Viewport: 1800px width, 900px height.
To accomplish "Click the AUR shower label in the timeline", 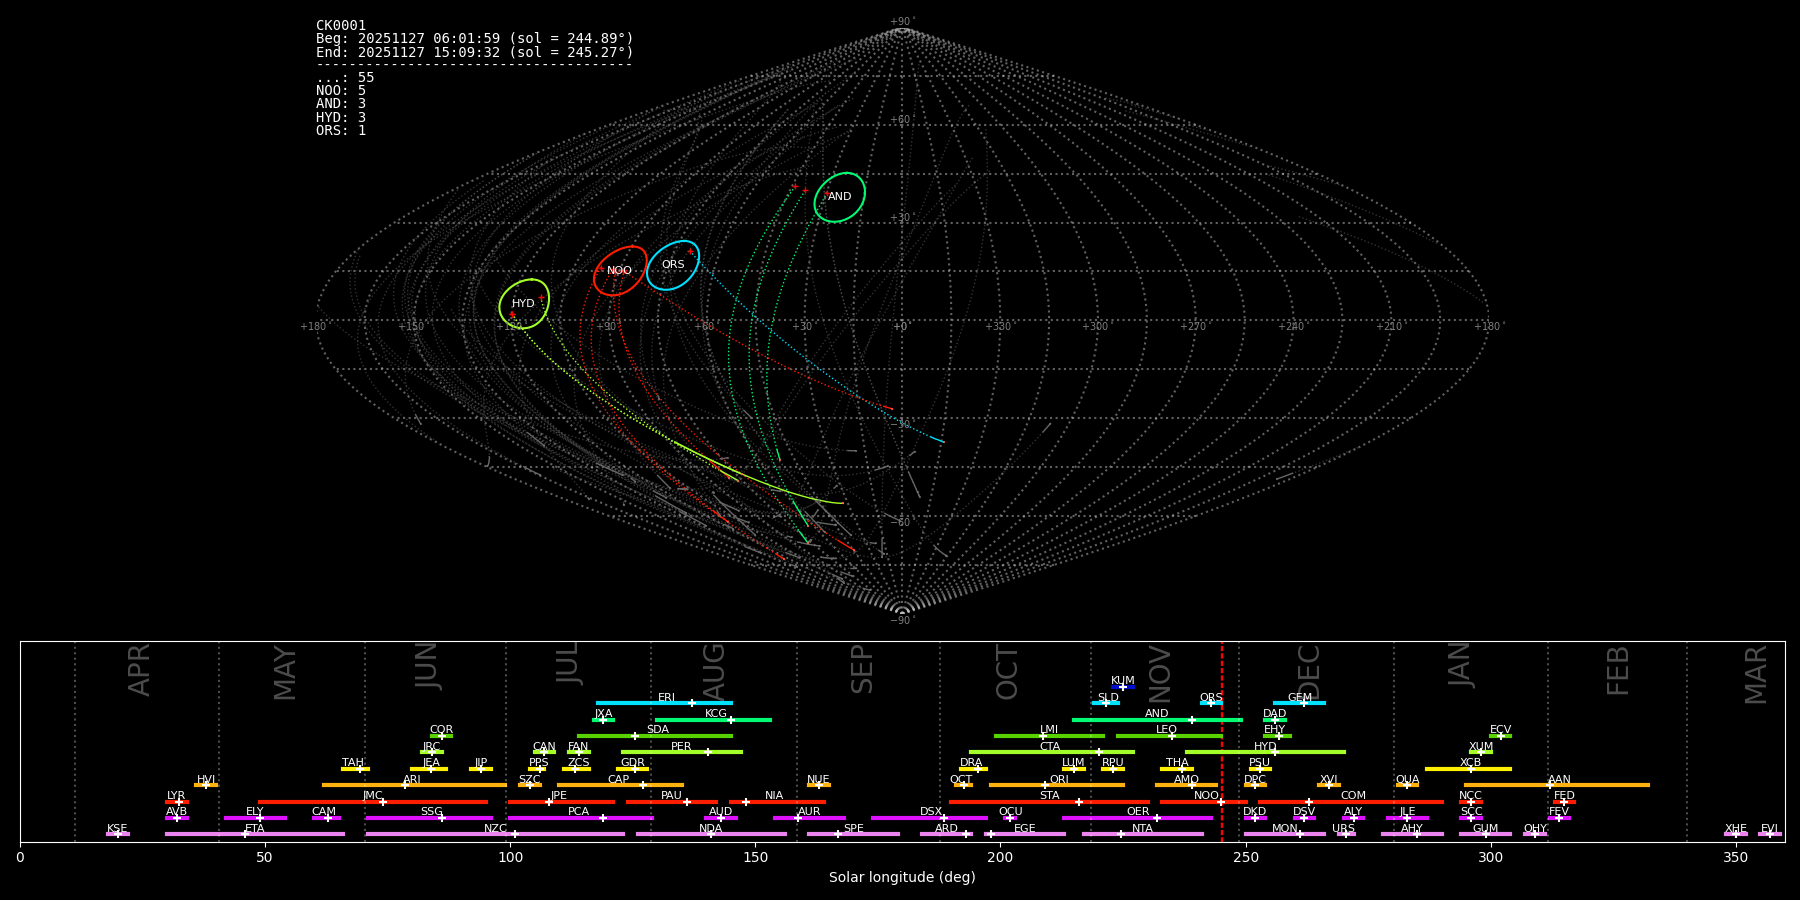I will click(x=809, y=812).
